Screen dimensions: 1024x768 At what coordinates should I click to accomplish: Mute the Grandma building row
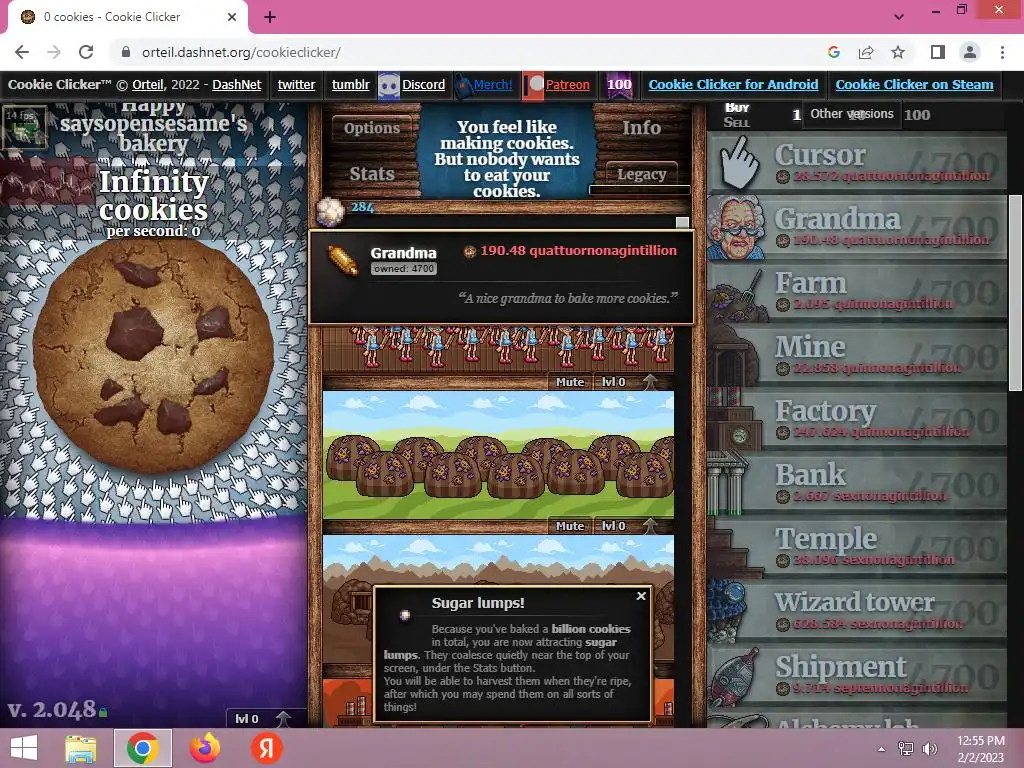[569, 382]
